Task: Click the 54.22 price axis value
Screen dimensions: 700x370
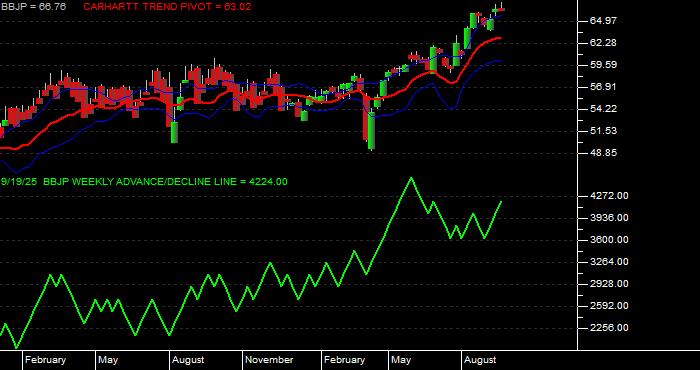Action: (603, 109)
